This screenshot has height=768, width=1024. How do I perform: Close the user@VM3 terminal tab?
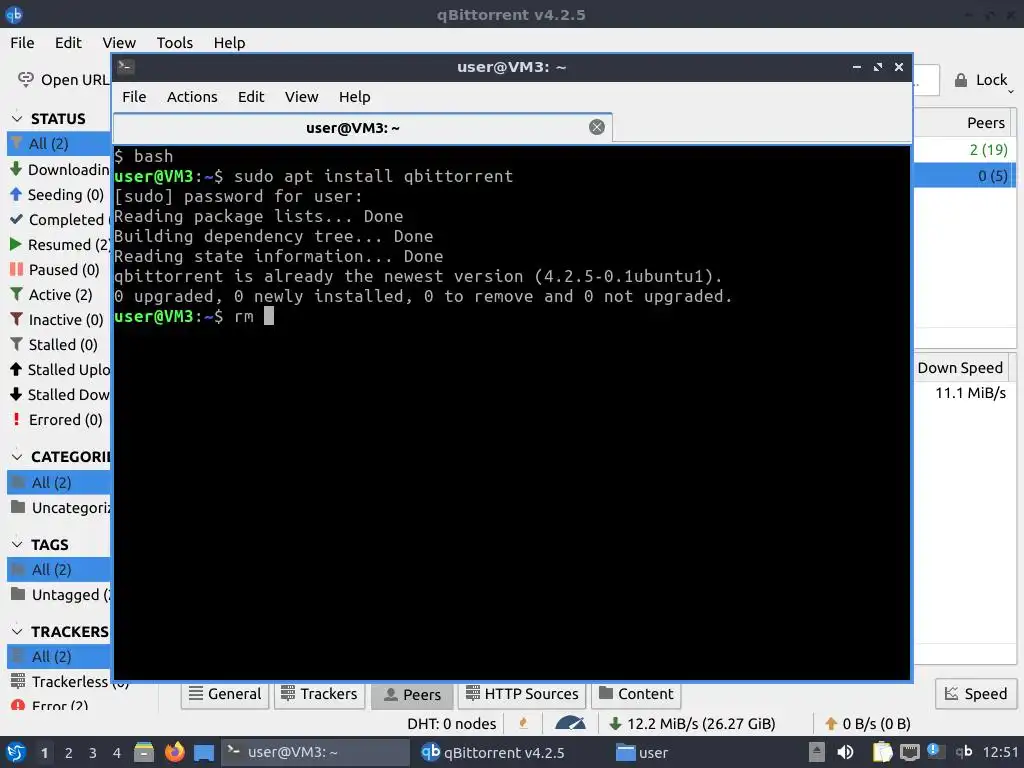pyautogui.click(x=597, y=127)
